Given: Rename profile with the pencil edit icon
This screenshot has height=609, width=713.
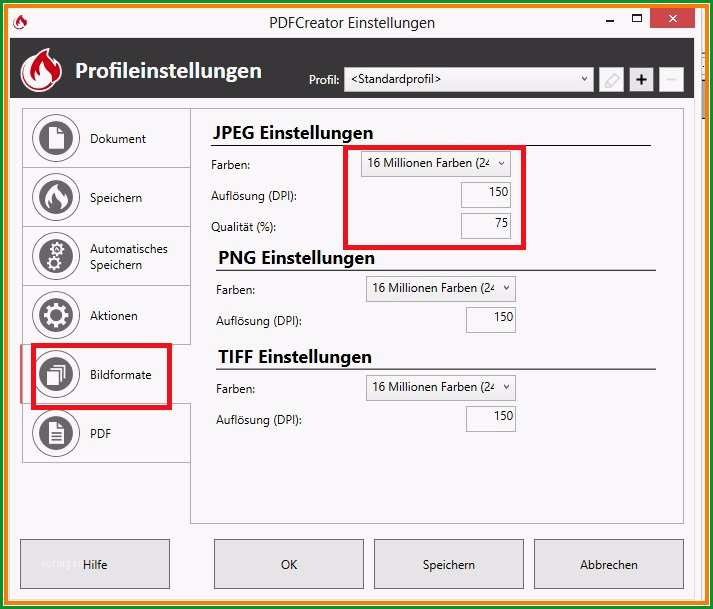Looking at the screenshot, I should [611, 80].
